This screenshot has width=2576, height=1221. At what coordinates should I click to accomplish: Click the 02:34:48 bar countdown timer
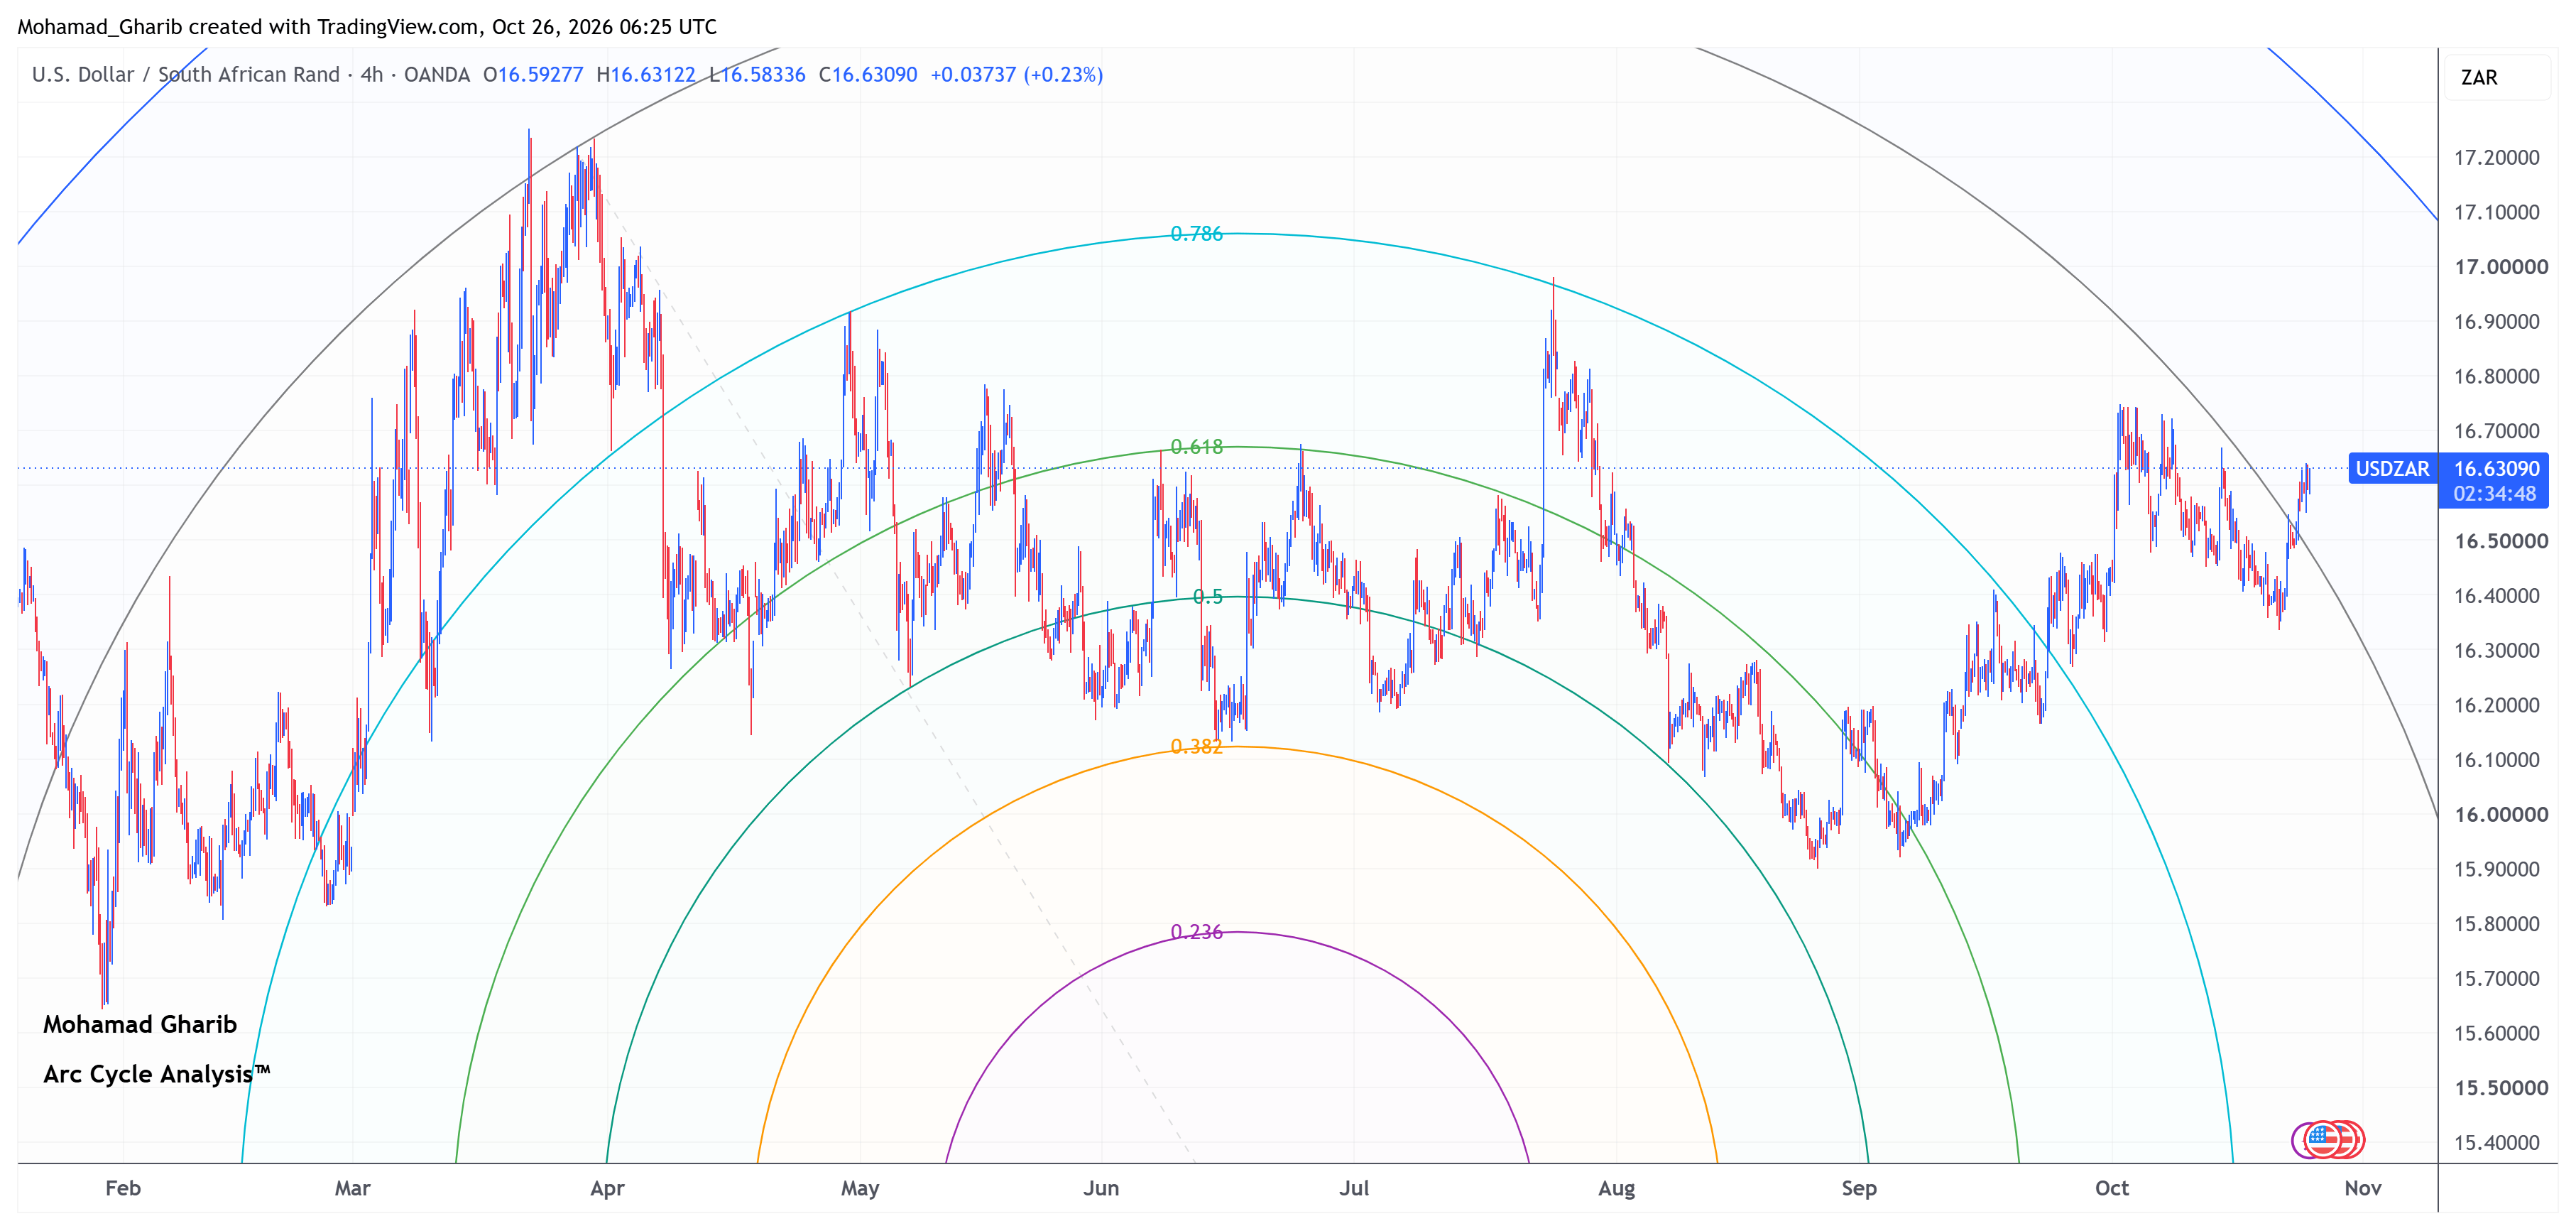[x=2494, y=494]
